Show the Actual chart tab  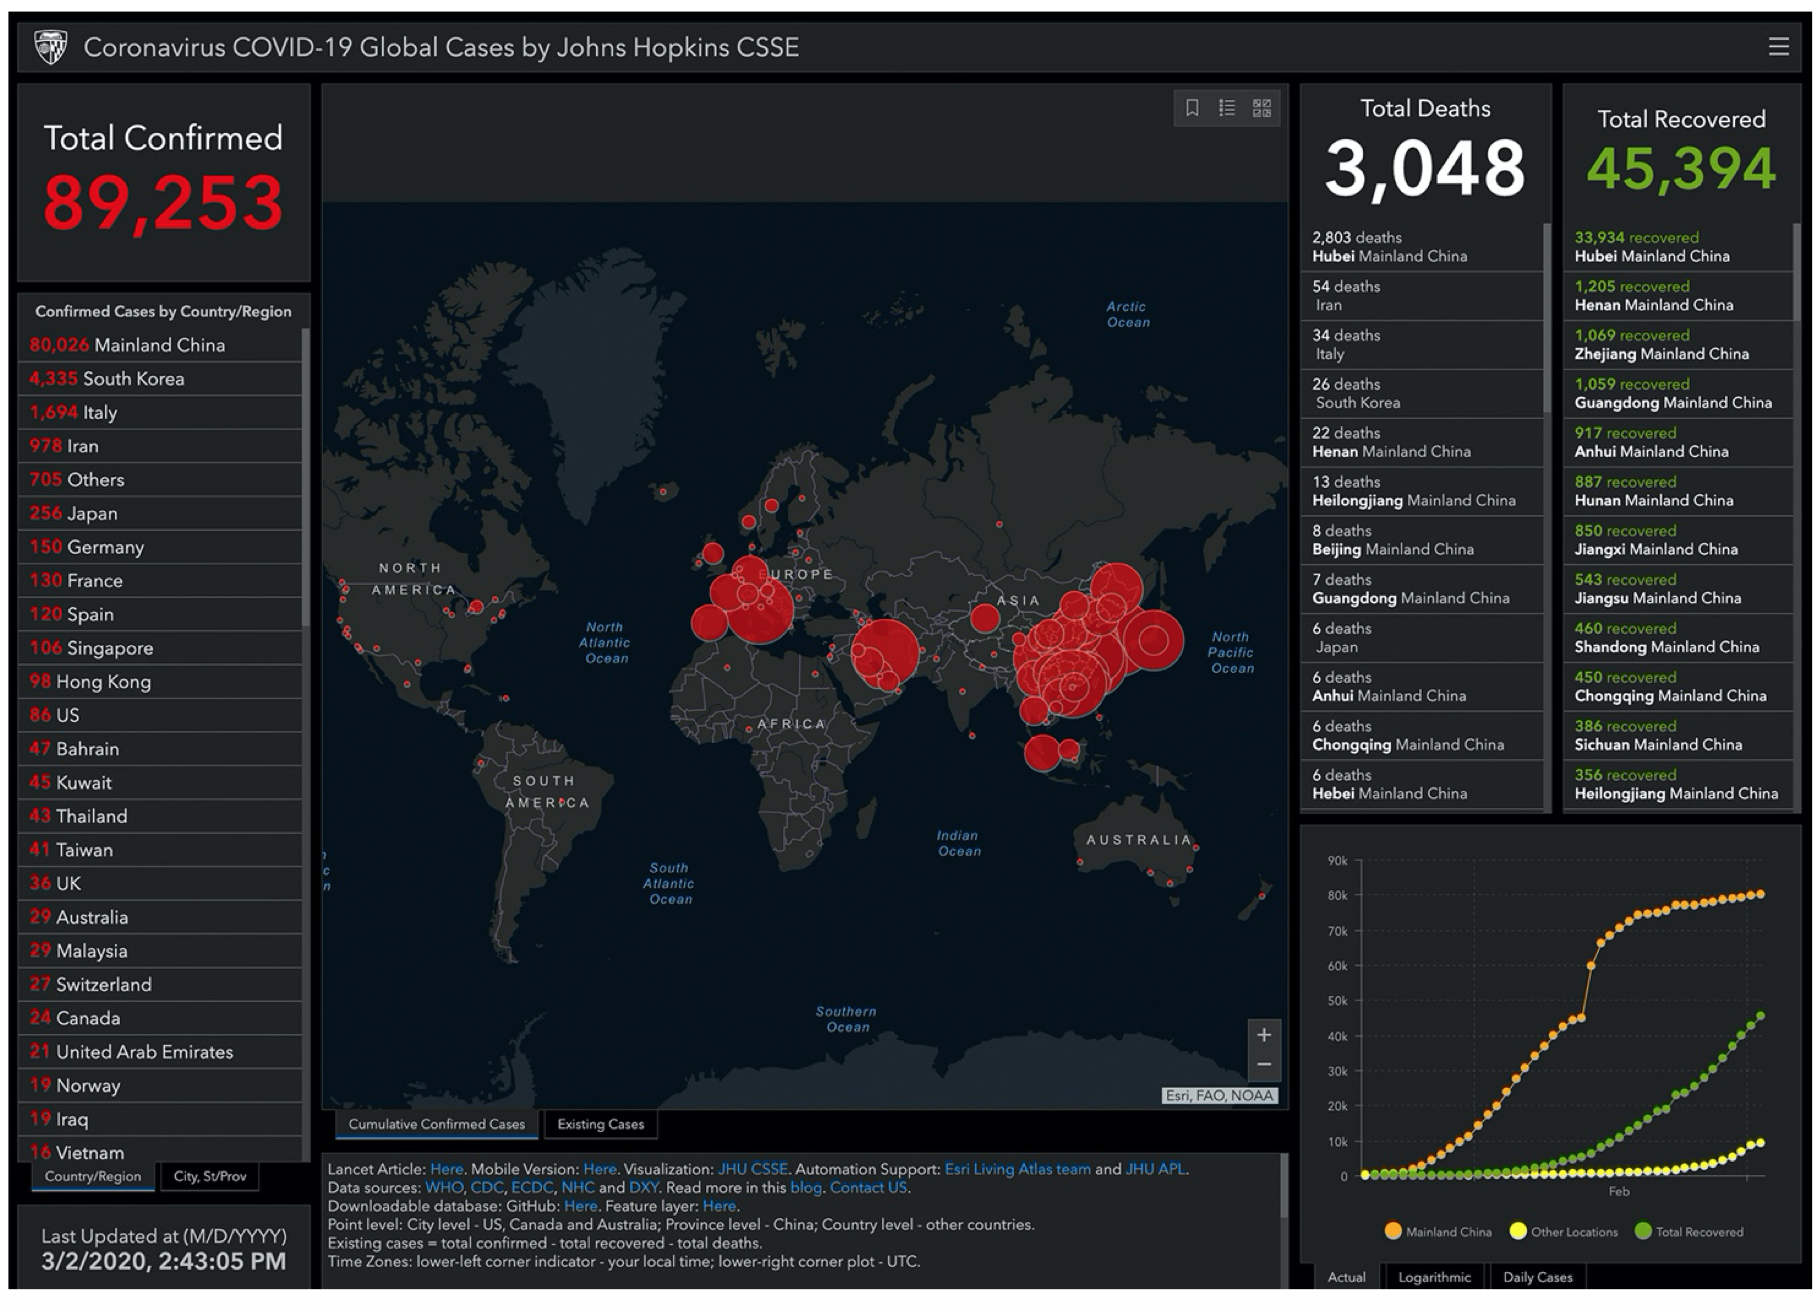tap(1346, 1277)
